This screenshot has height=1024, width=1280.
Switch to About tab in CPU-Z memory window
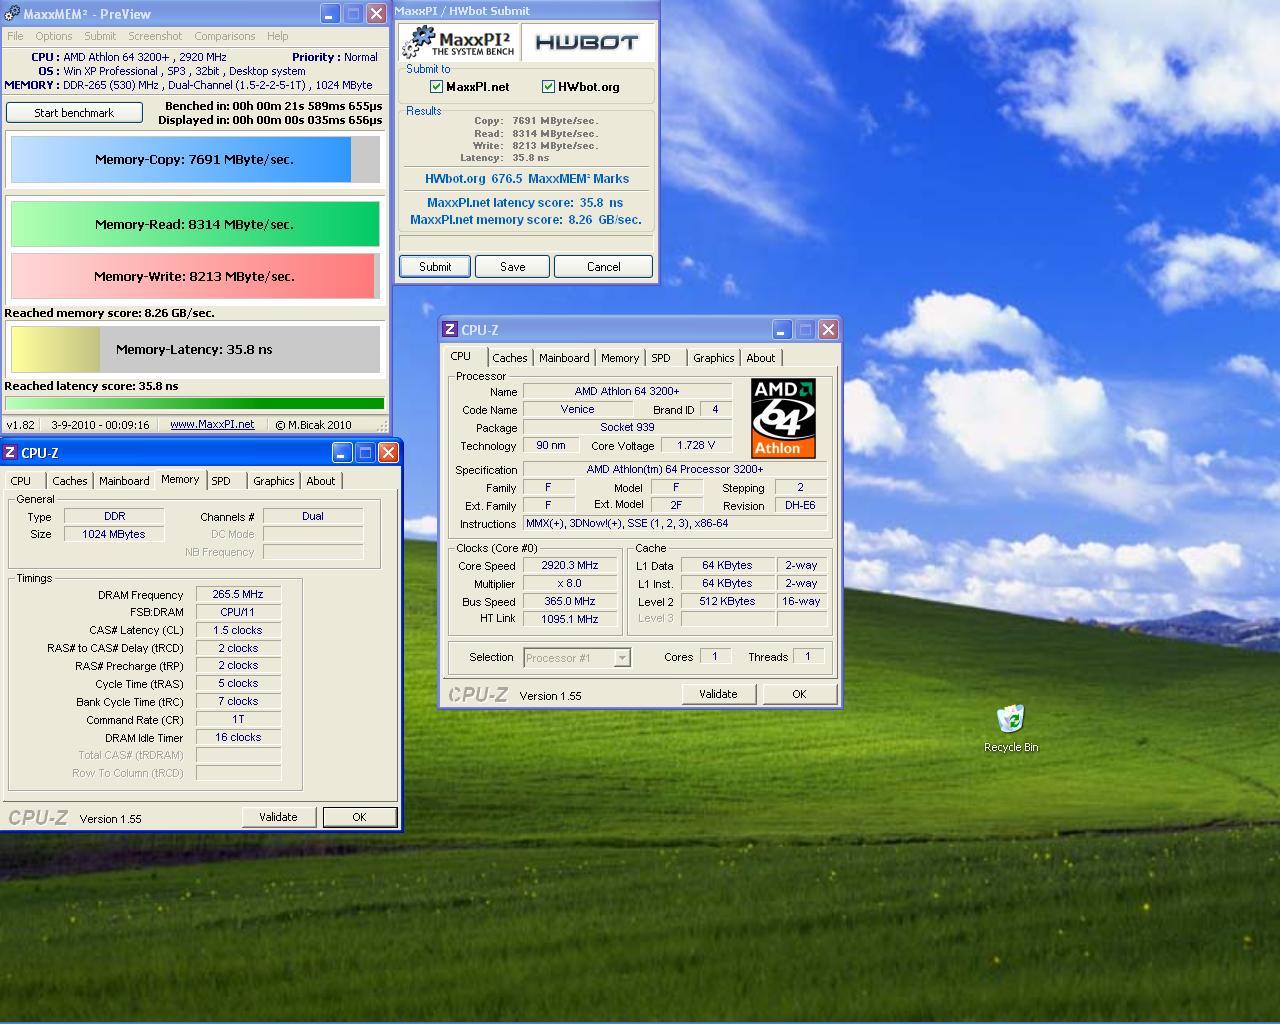321,481
